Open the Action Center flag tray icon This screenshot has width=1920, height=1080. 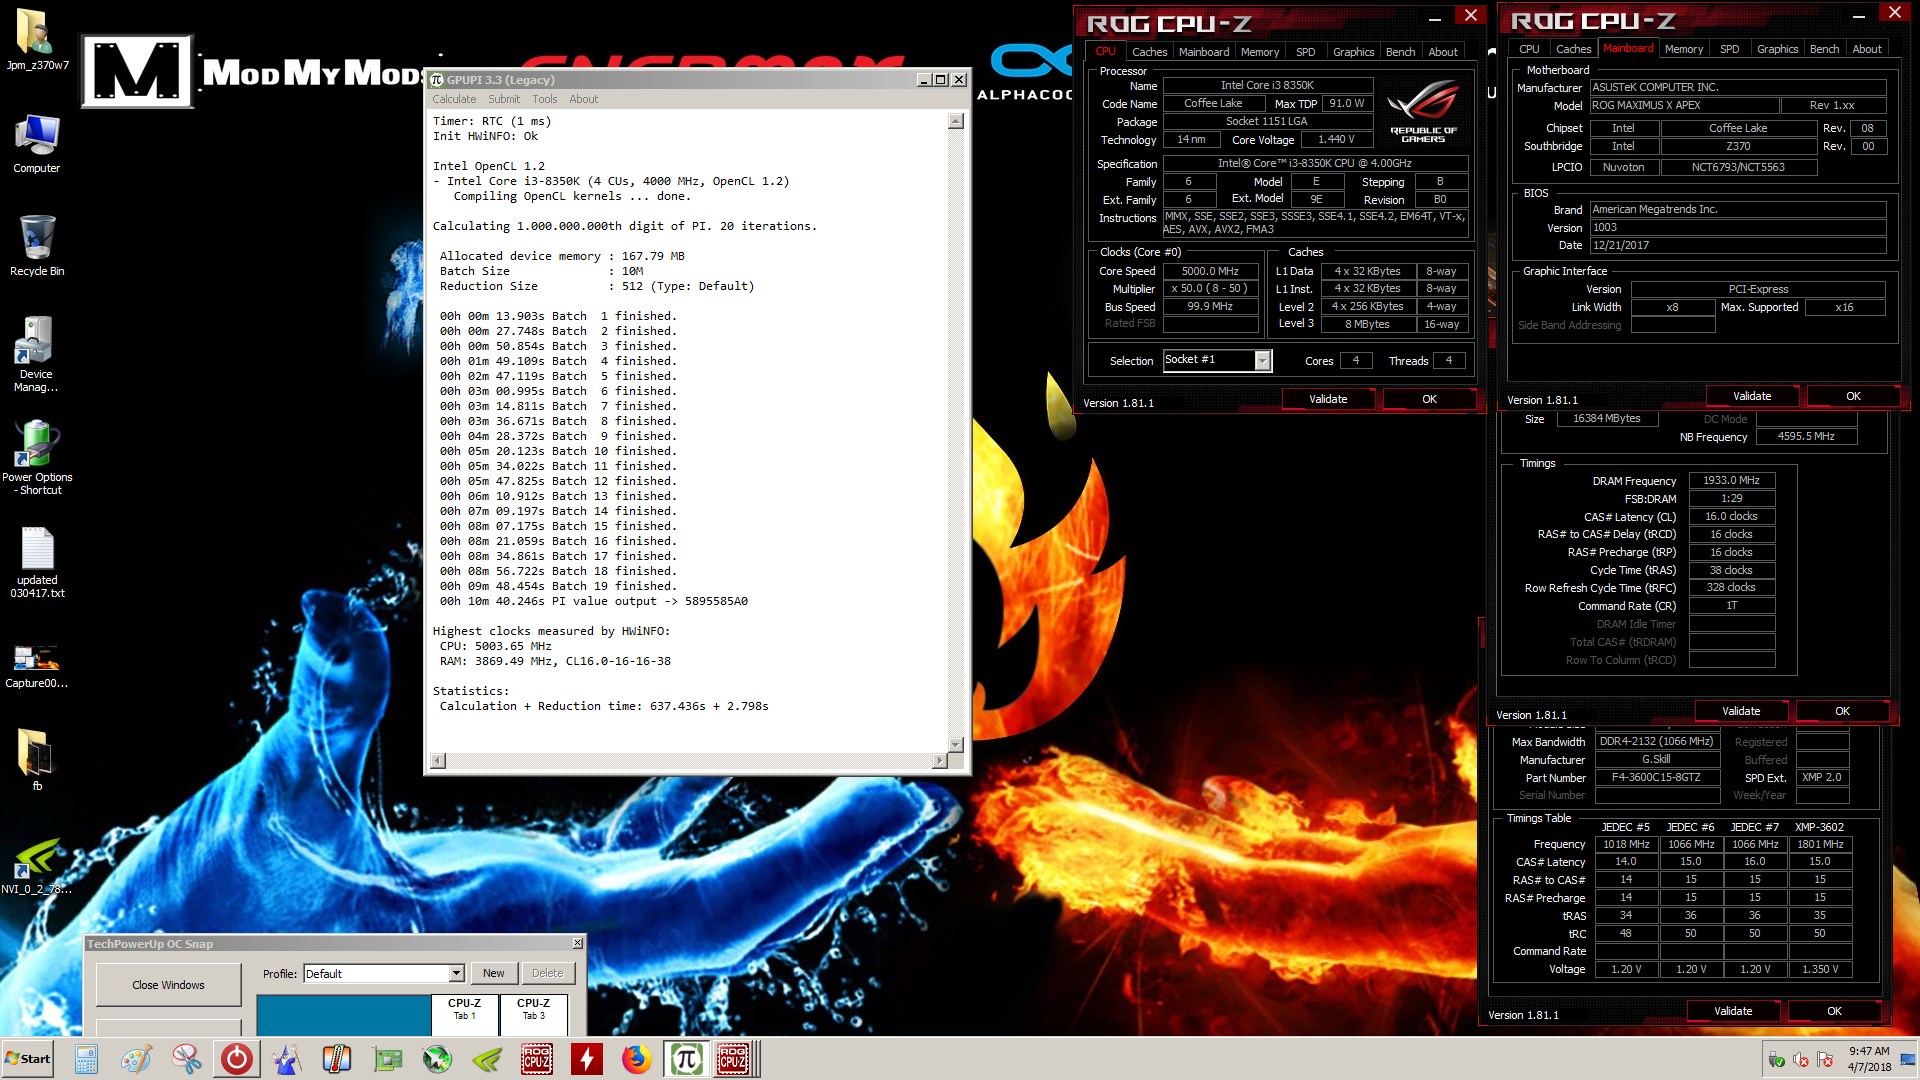(x=1825, y=1060)
